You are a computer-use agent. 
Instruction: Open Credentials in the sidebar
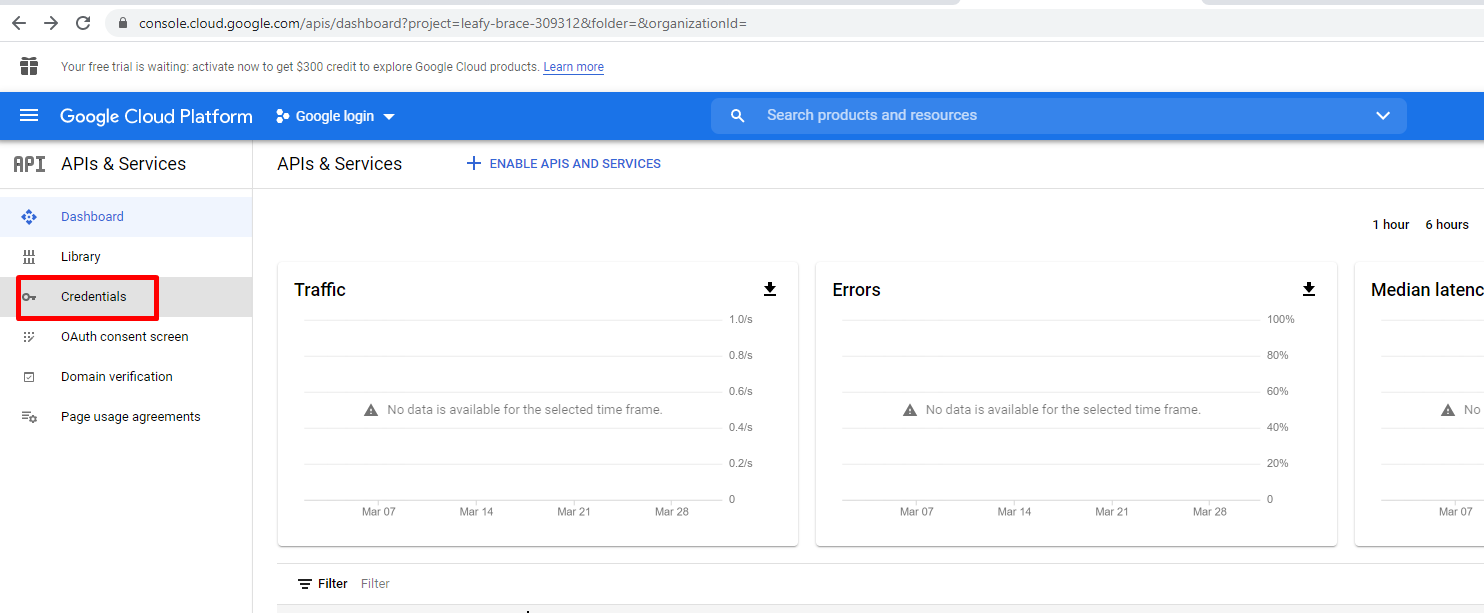click(126, 297)
